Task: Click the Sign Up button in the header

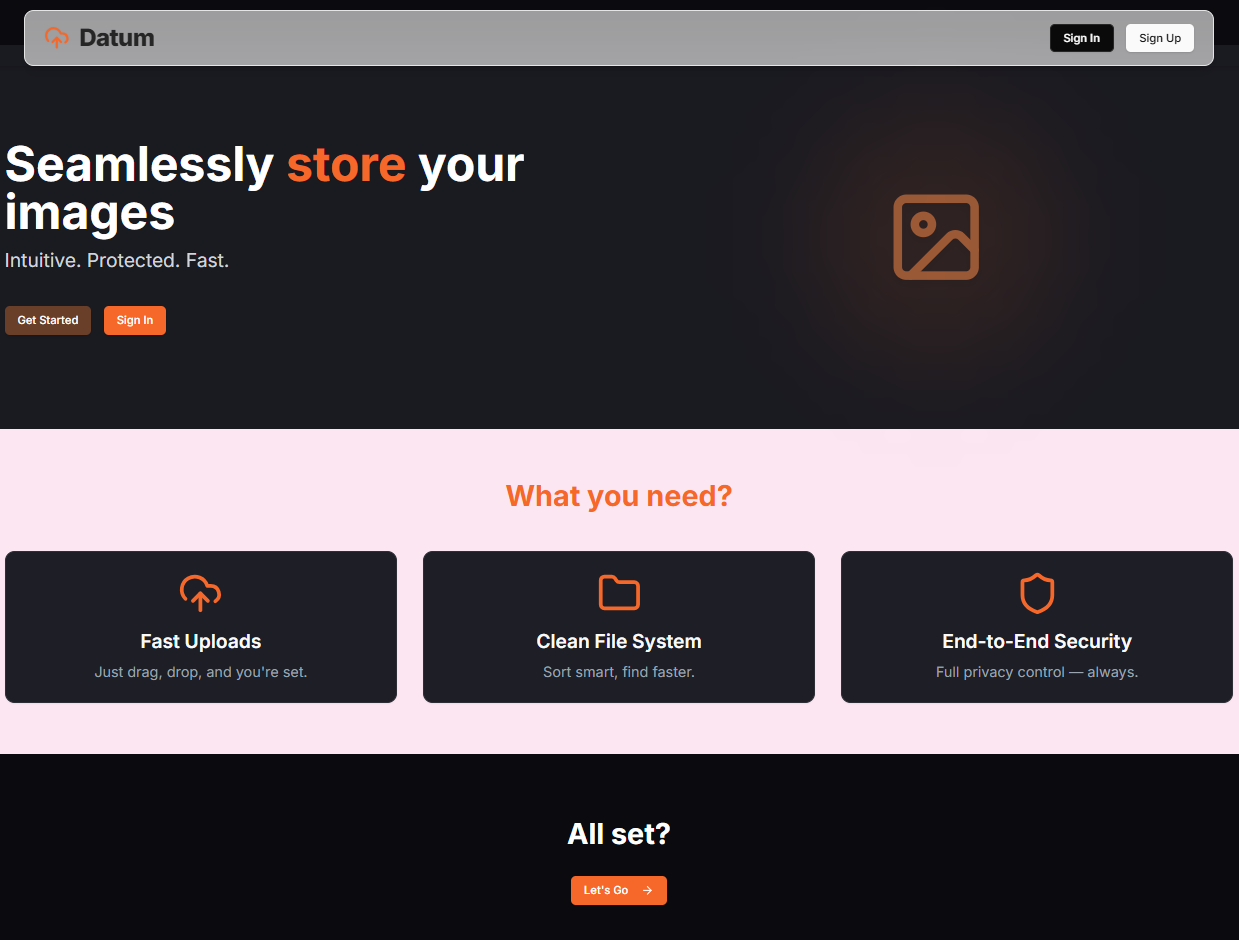Action: [1159, 37]
